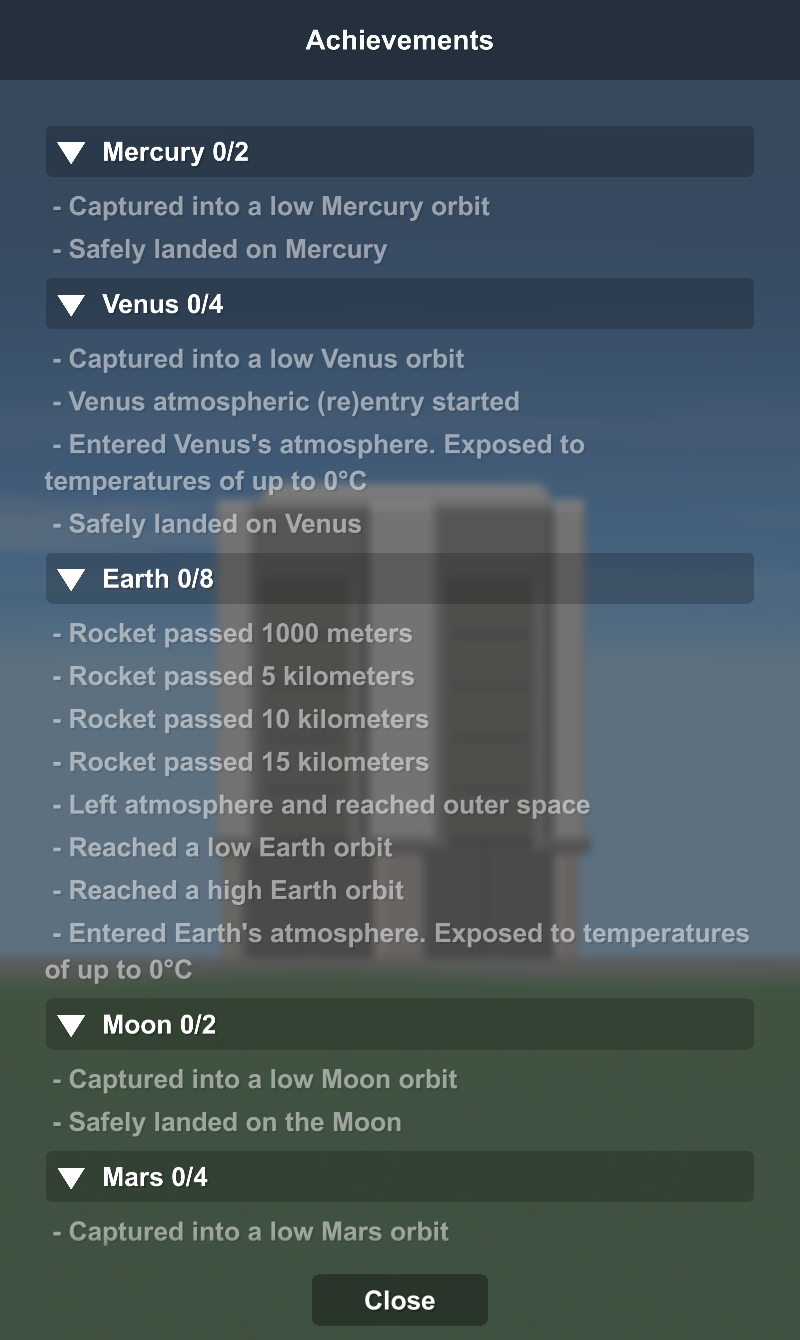Select the Mercury 0/2 header bar
Viewport: 800px width, 1340px height.
click(400, 152)
